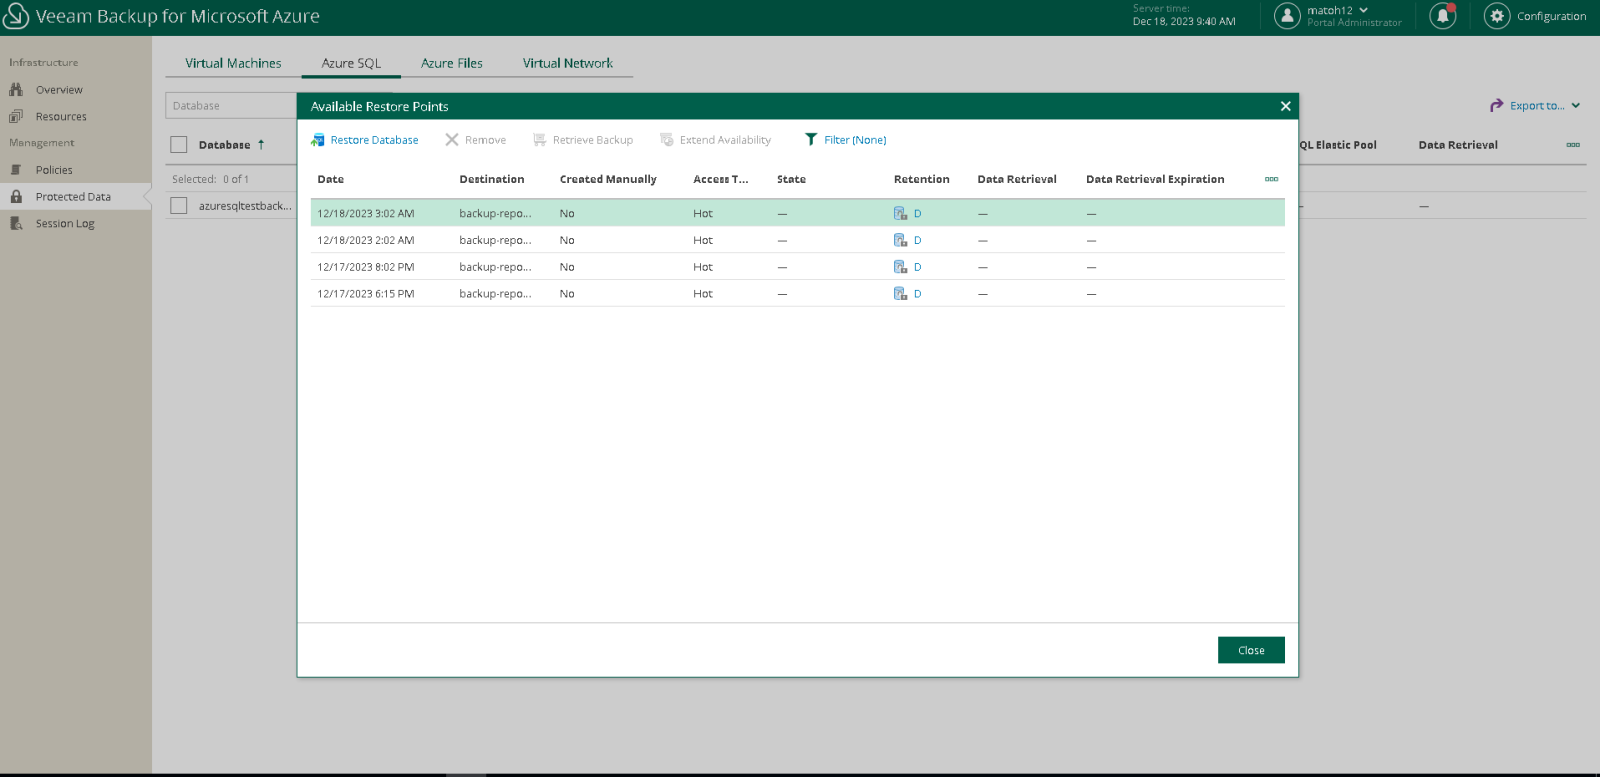Click the Overview binoculars icon in sidebar
Image resolution: width=1600 pixels, height=777 pixels.
[16, 90]
